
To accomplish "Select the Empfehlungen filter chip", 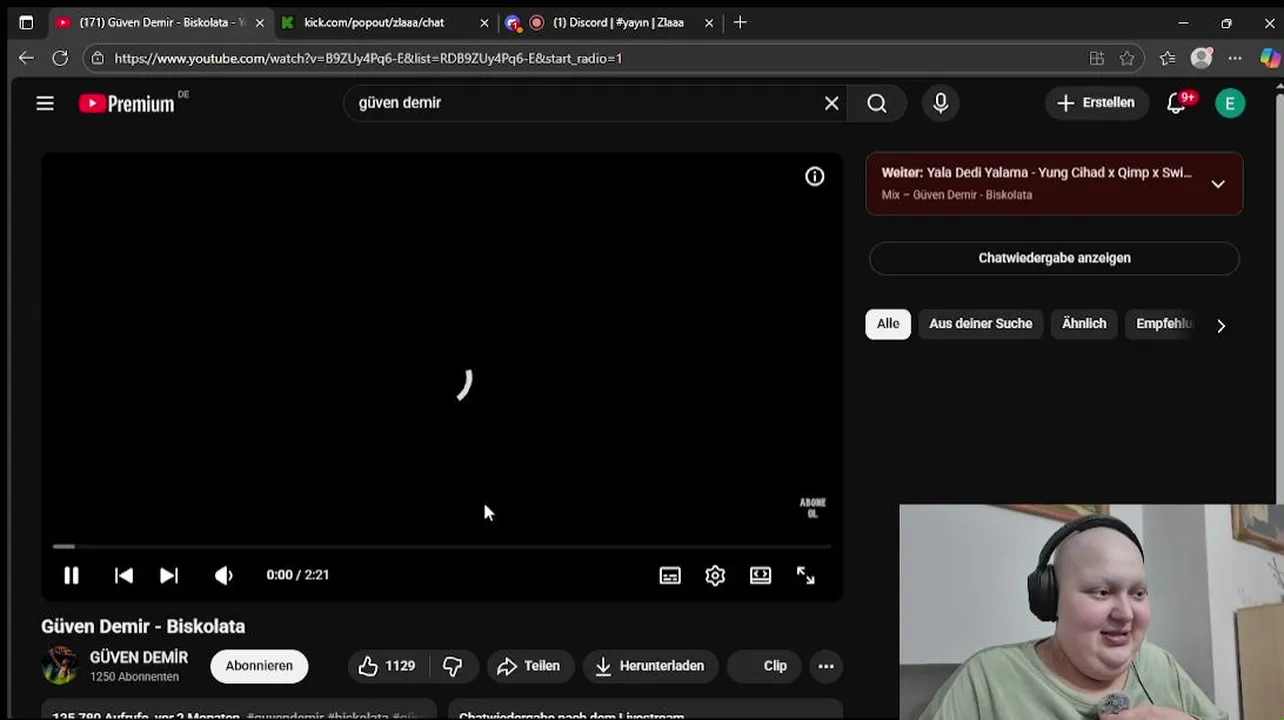I will pyautogui.click(x=1163, y=324).
